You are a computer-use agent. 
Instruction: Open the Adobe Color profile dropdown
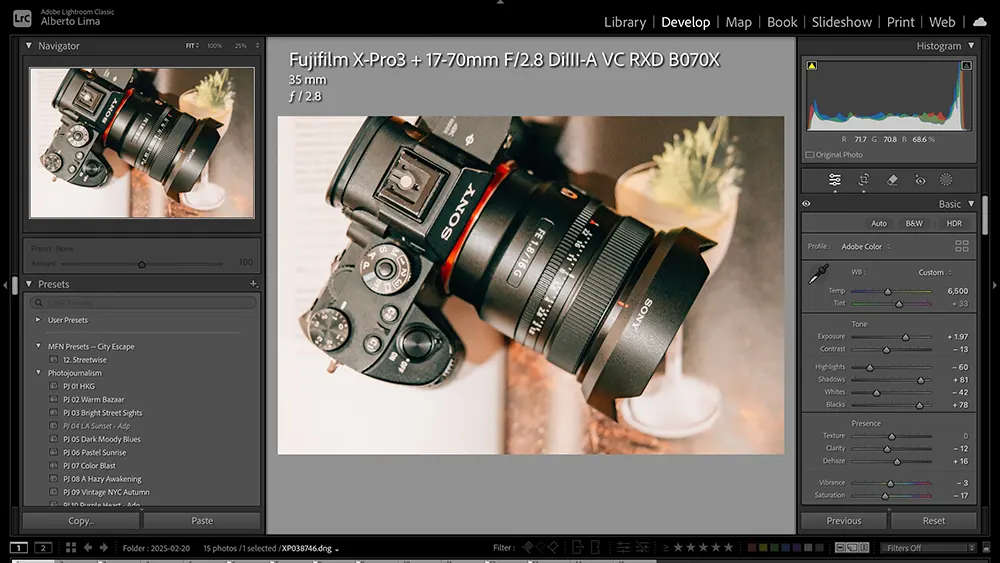click(x=865, y=247)
